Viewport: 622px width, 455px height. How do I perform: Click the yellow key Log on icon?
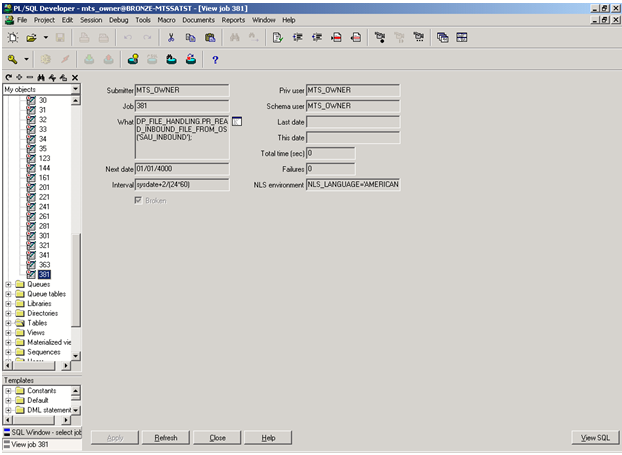coord(13,60)
